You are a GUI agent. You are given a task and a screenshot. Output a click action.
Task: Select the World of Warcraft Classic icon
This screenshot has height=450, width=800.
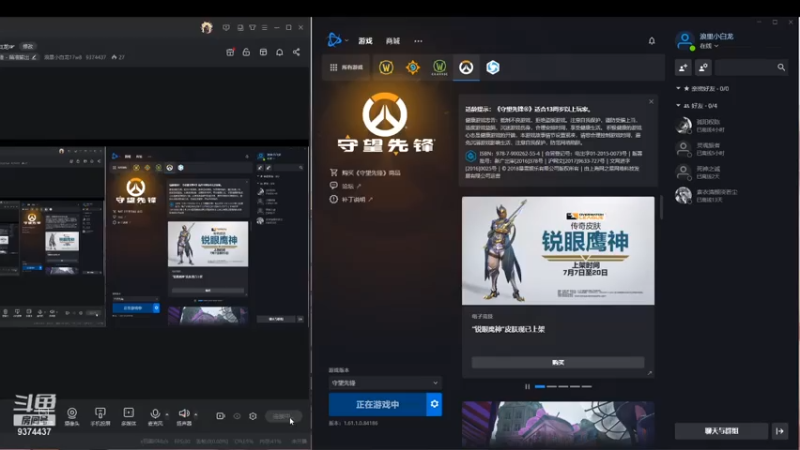coord(439,67)
